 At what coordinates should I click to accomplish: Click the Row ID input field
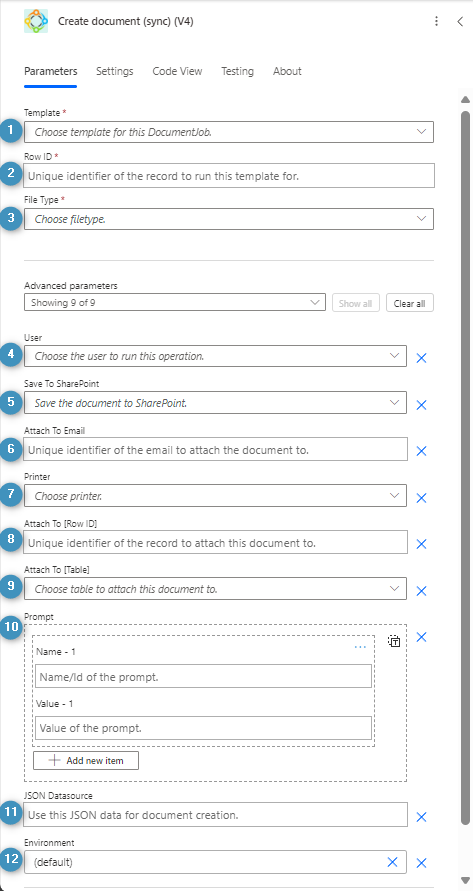click(x=229, y=176)
